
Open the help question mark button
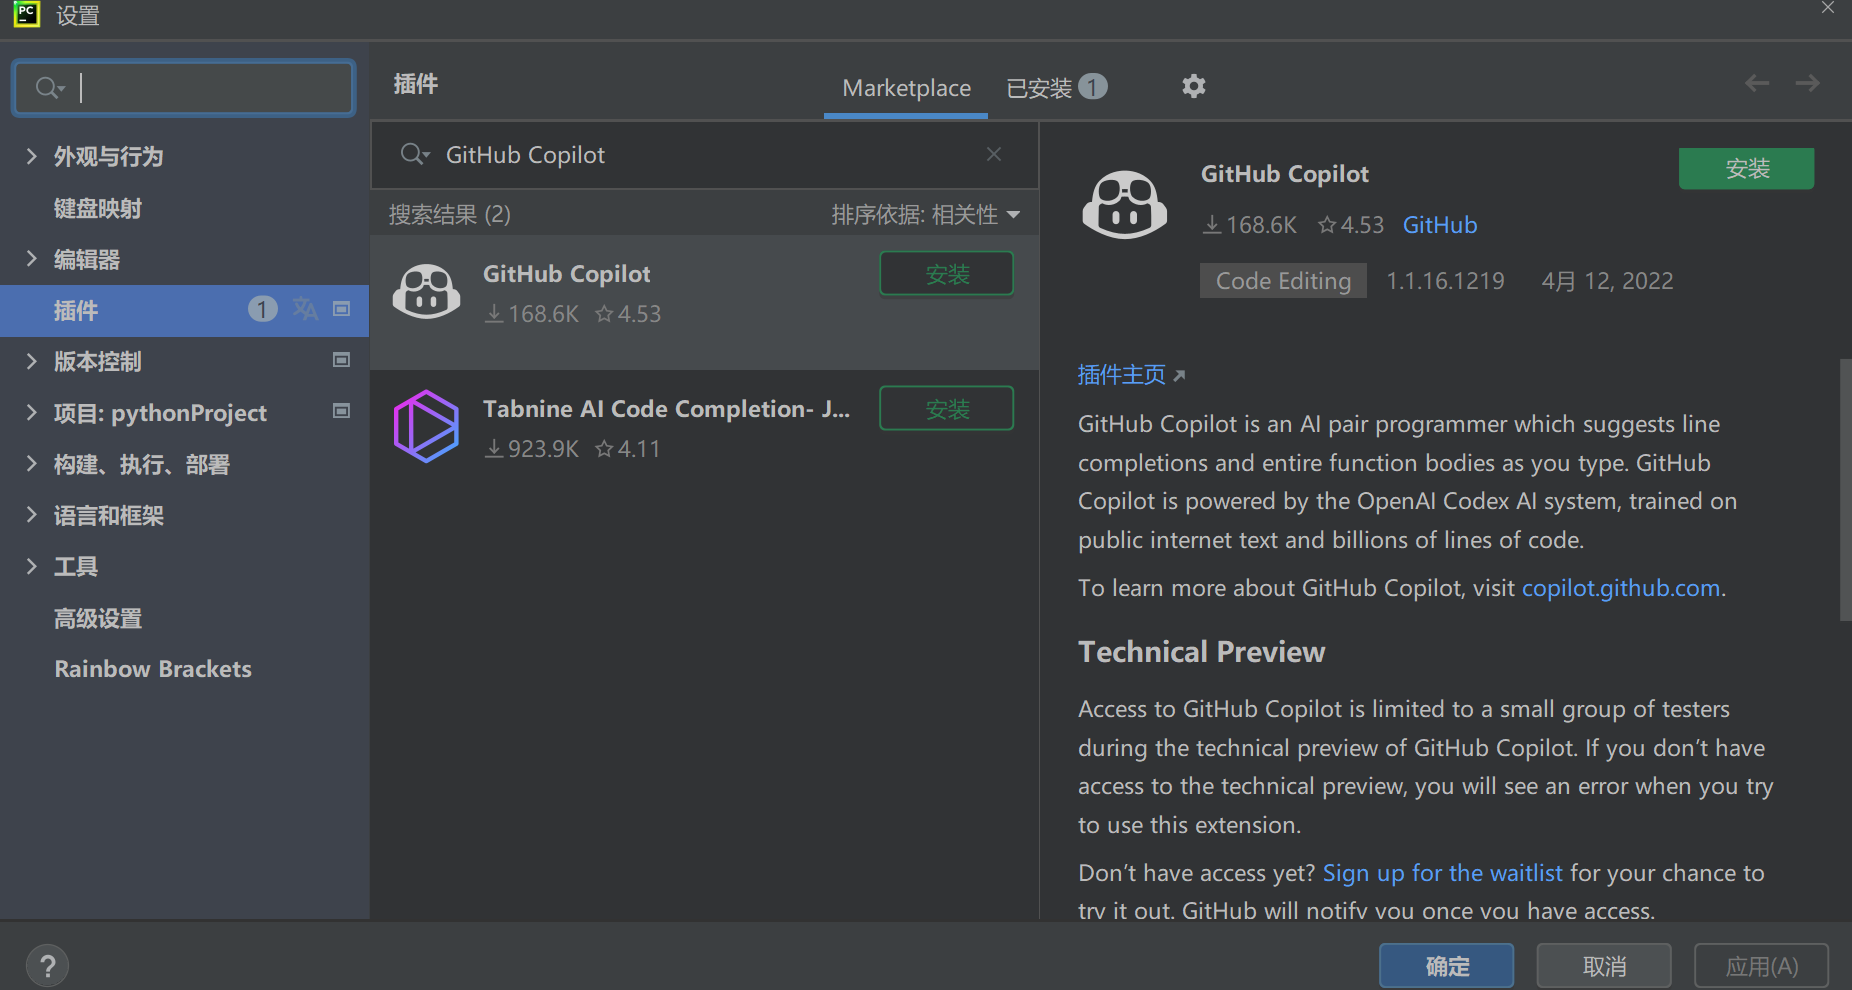coord(47,966)
